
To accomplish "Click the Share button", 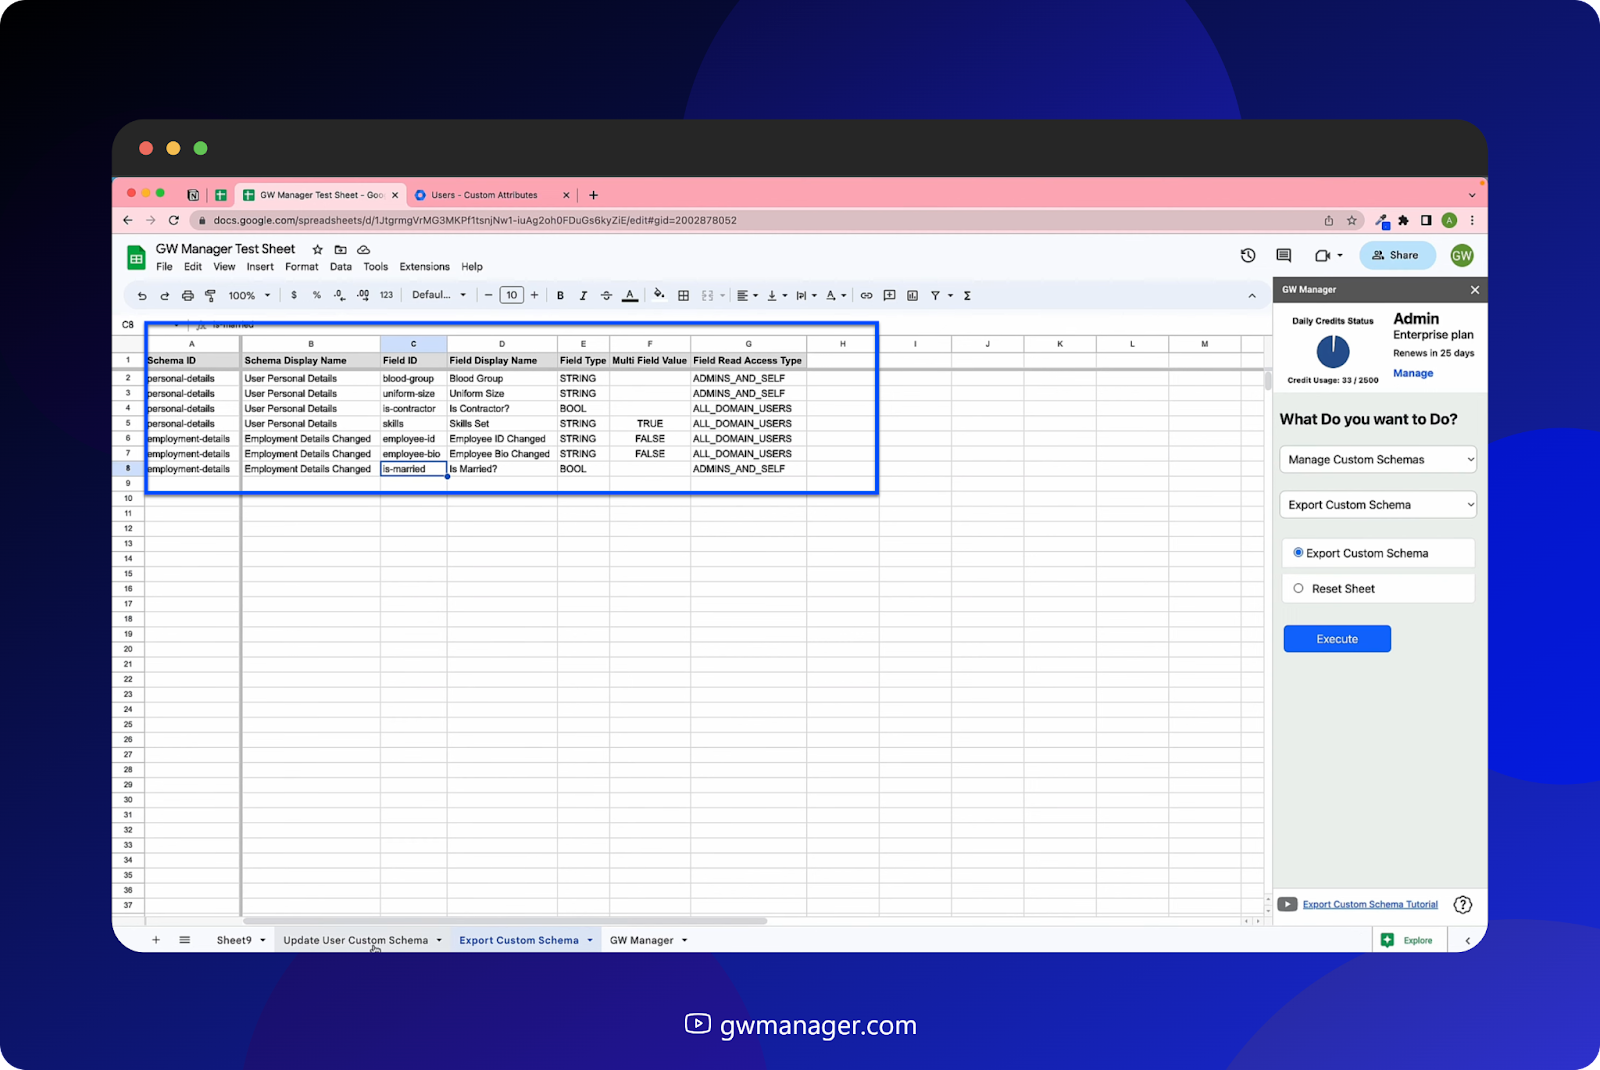I will coord(1397,256).
